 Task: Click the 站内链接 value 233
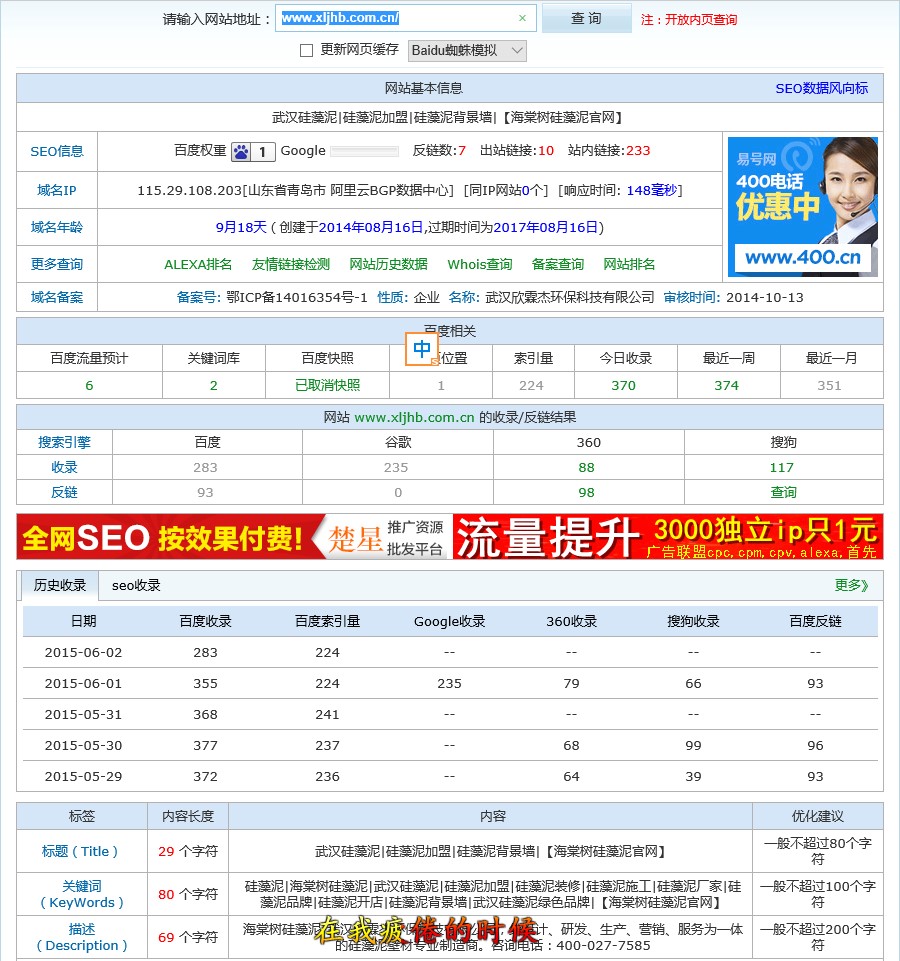[638, 151]
